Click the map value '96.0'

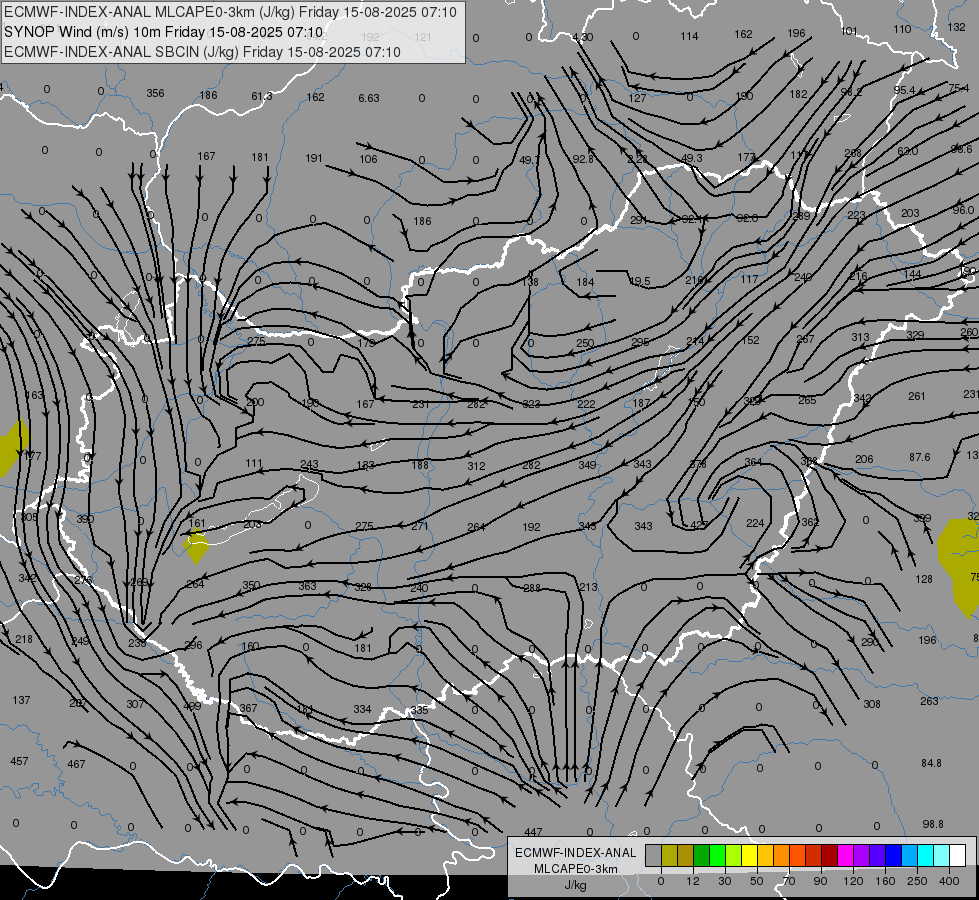tap(964, 210)
